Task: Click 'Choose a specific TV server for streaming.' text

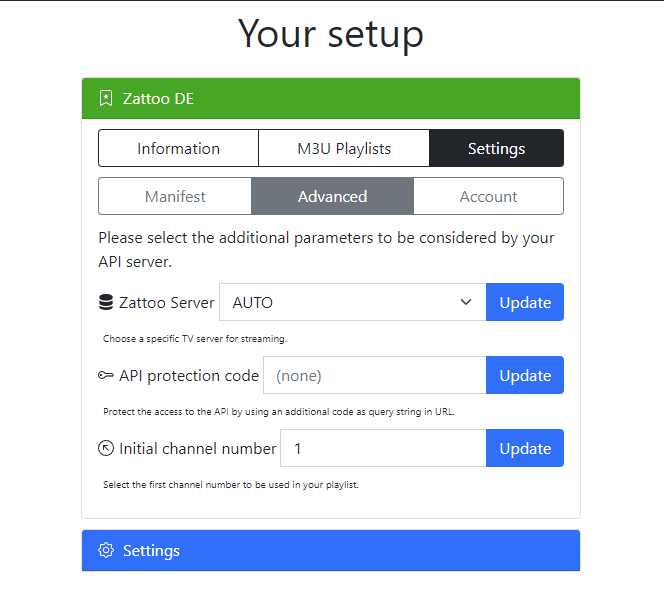Action: [x=195, y=339]
